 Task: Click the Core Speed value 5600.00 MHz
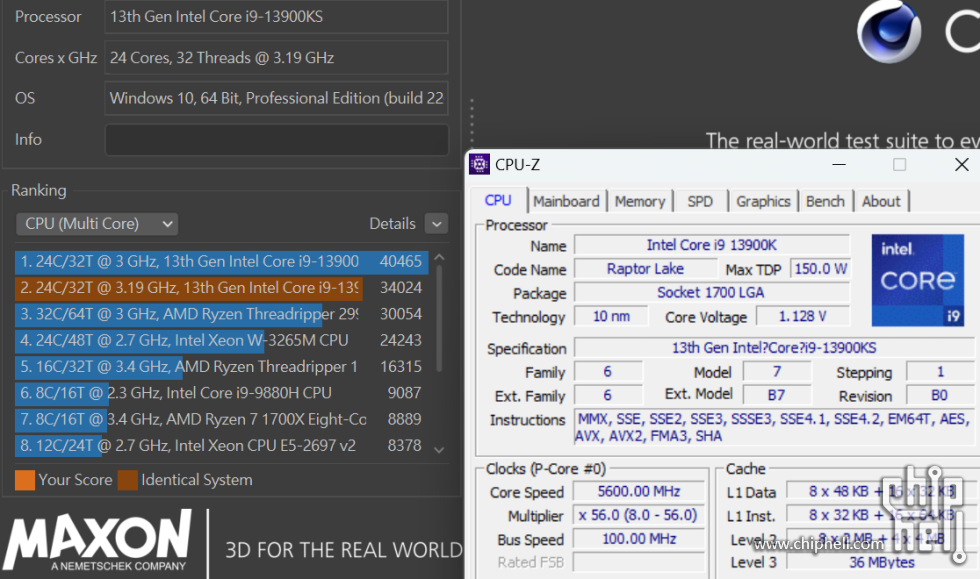pyautogui.click(x=639, y=491)
